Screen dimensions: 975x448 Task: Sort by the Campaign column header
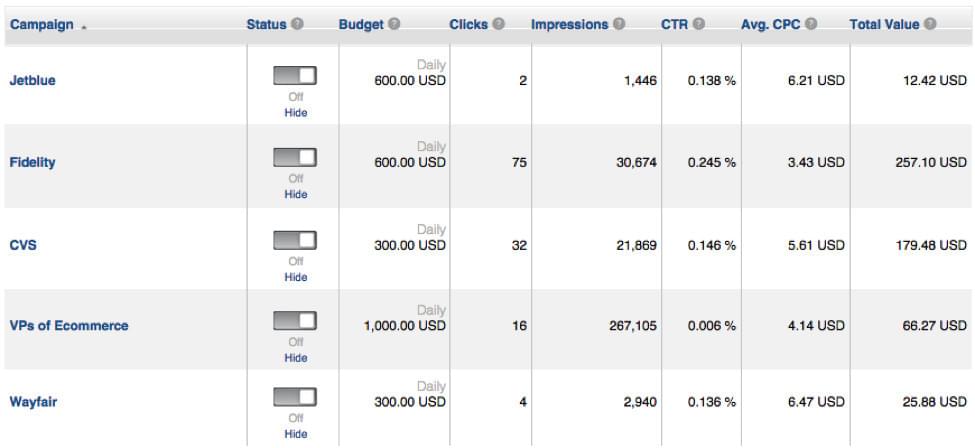[x=42, y=25]
